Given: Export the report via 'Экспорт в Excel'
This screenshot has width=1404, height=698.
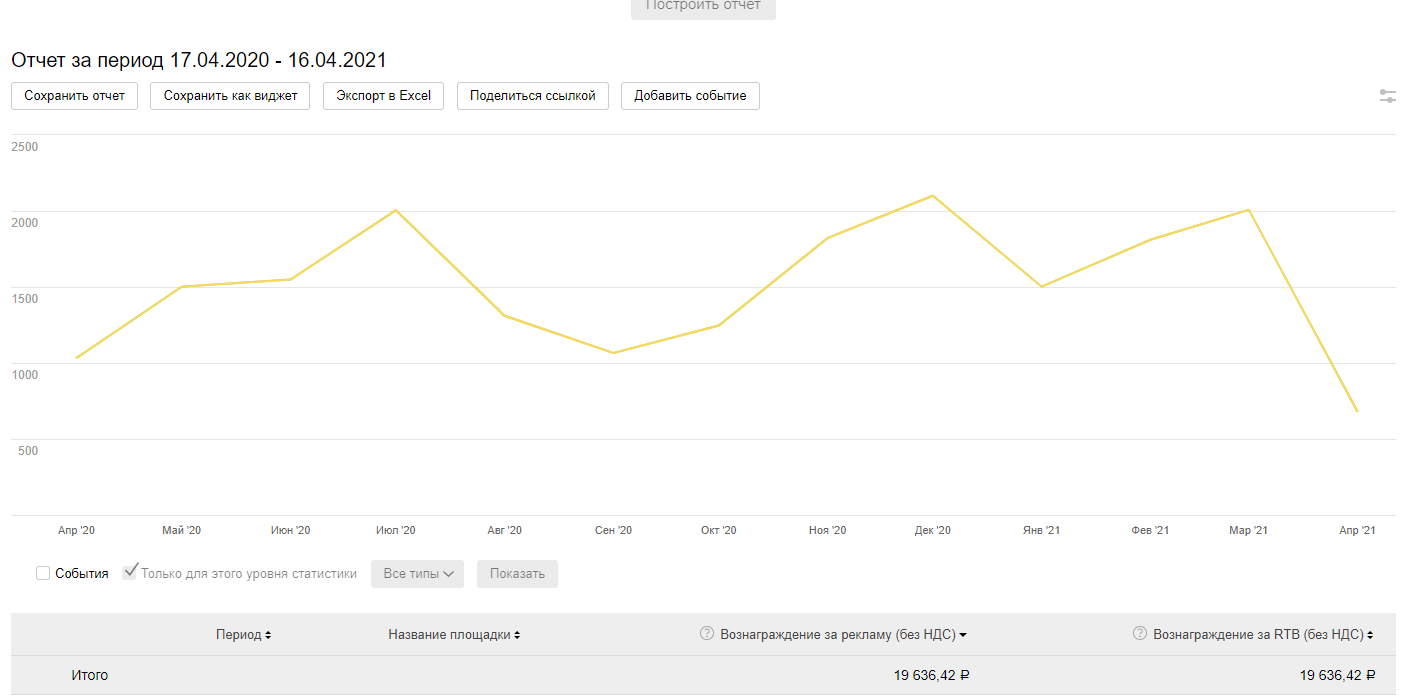Looking at the screenshot, I should [x=383, y=96].
